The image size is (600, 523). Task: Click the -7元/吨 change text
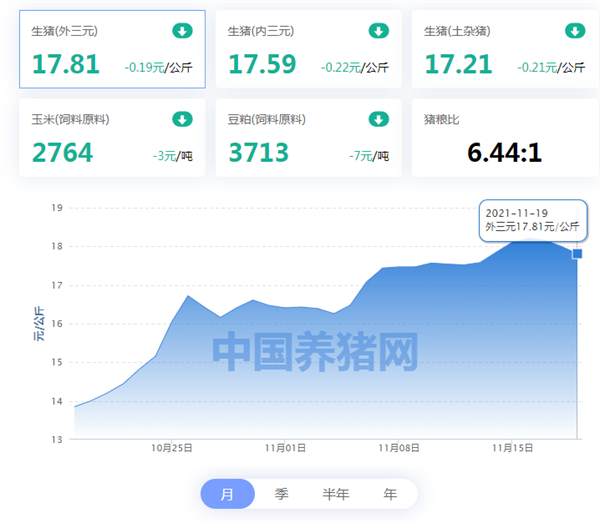point(369,156)
